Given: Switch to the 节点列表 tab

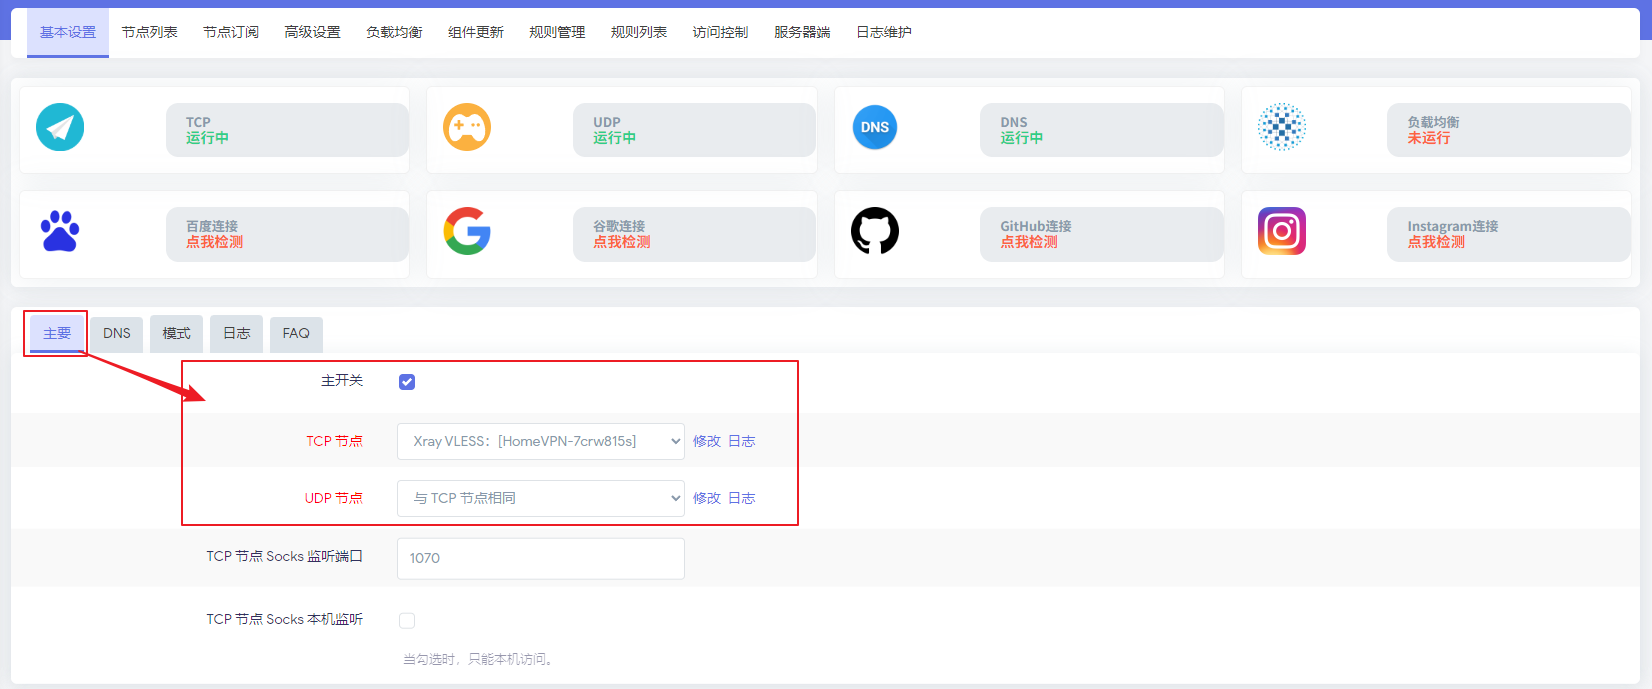Looking at the screenshot, I should (150, 32).
